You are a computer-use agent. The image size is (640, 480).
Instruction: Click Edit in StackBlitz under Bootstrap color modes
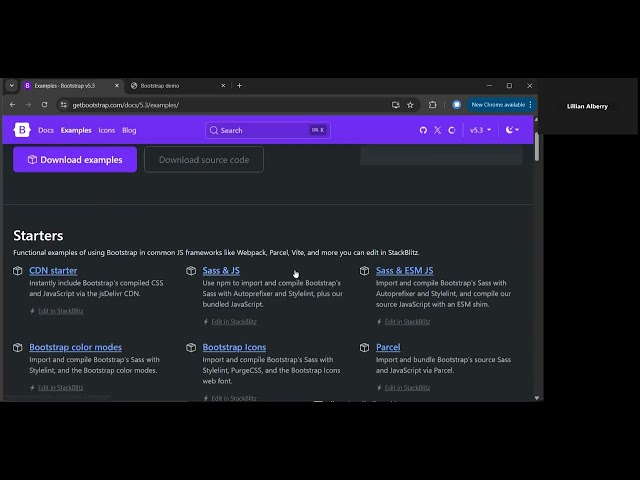point(60,388)
